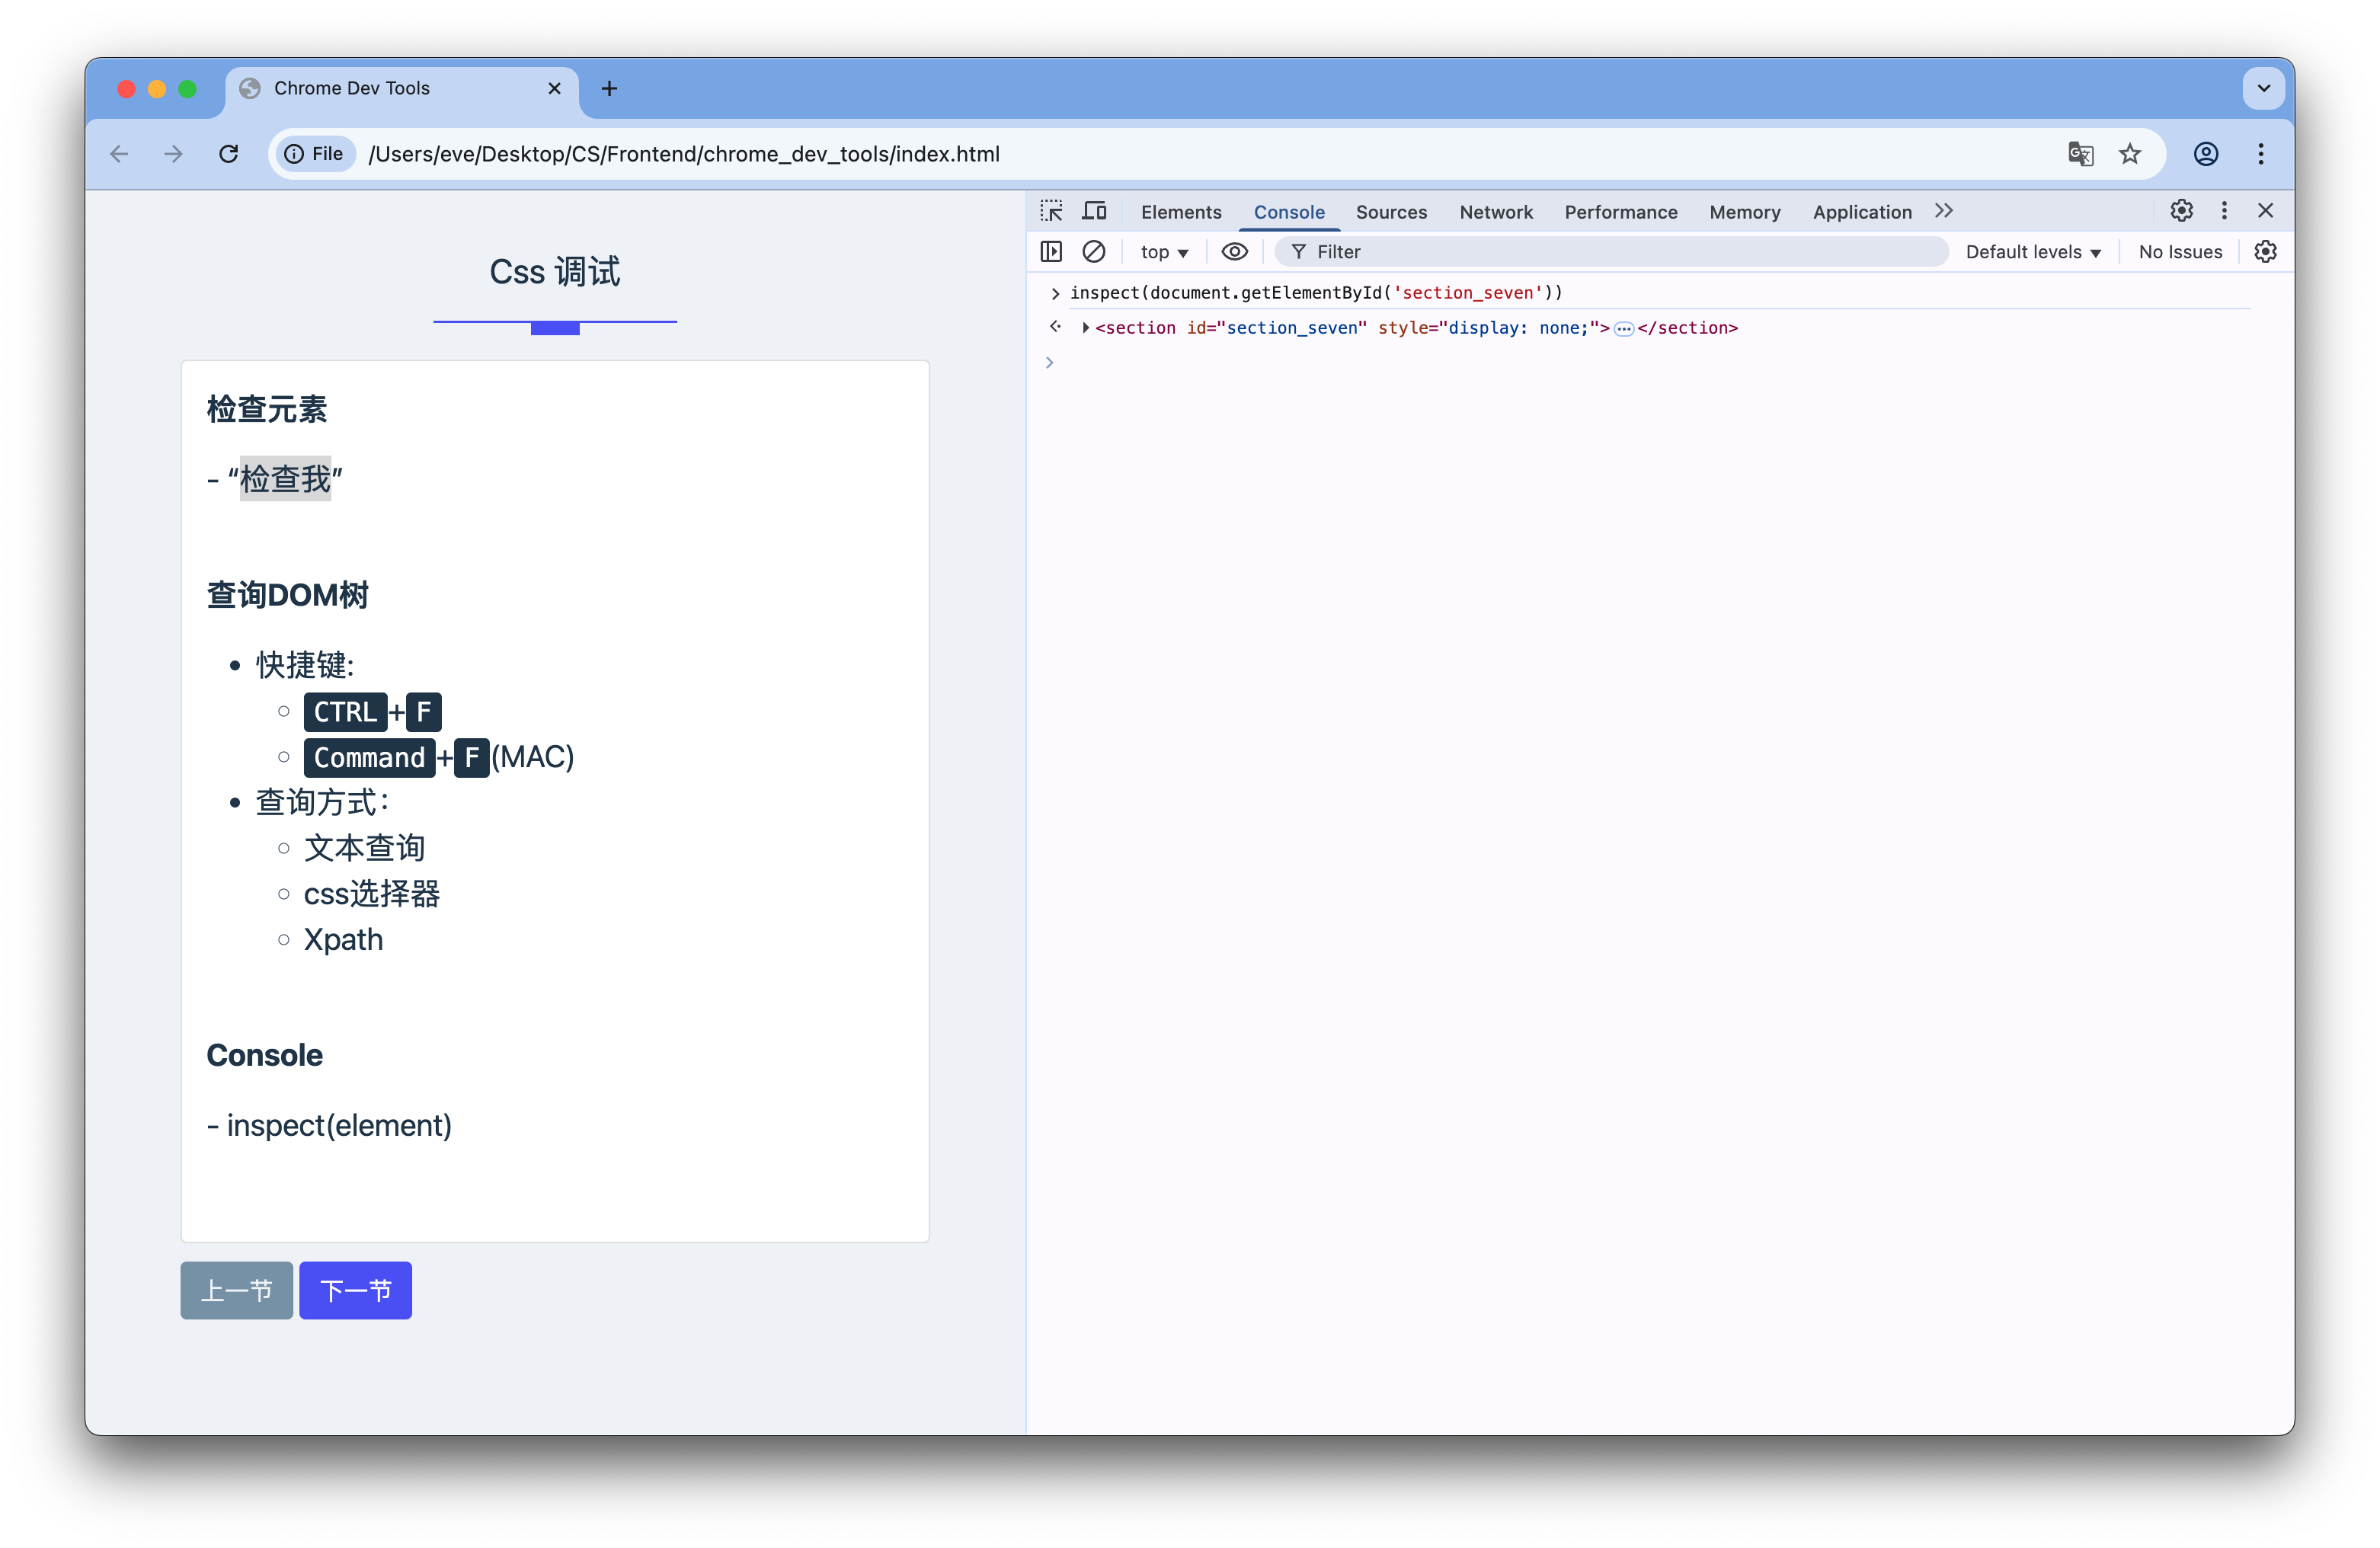Show hidden DevTools panels via chevron

(x=1943, y=210)
